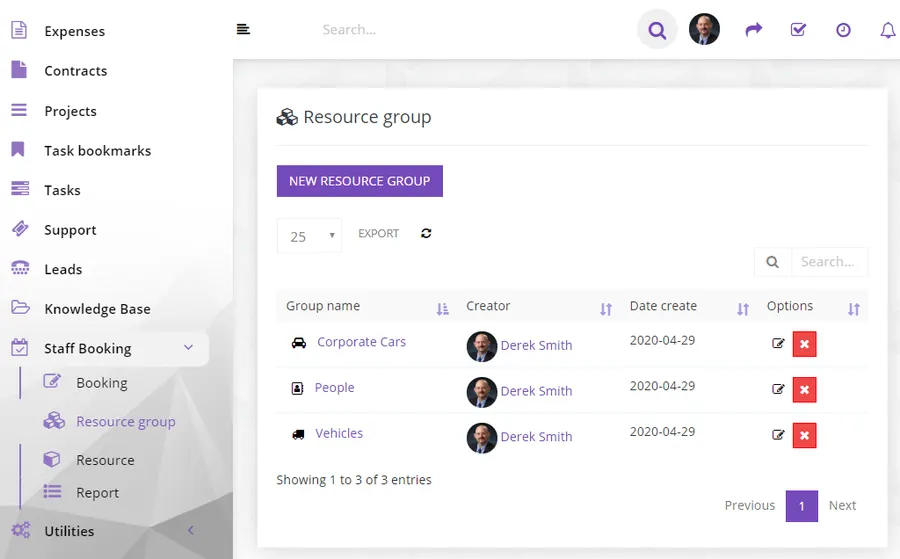Delete the Vehicles resource group
Image resolution: width=900 pixels, height=559 pixels.
[x=804, y=436]
